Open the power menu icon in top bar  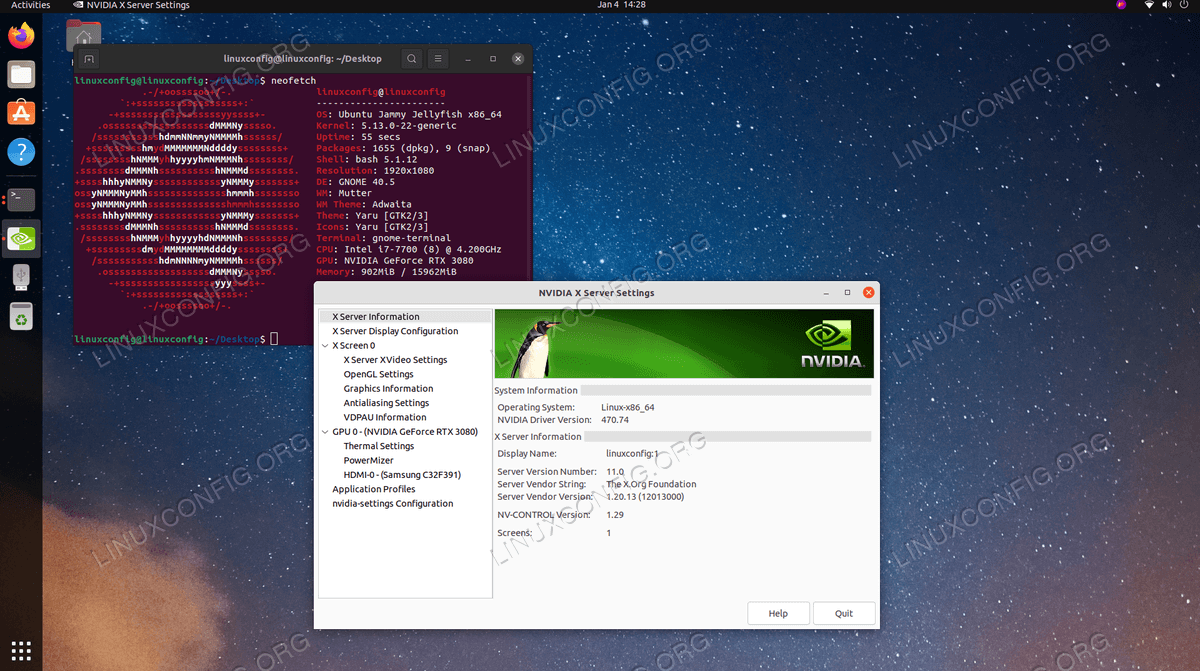(1184, 5)
